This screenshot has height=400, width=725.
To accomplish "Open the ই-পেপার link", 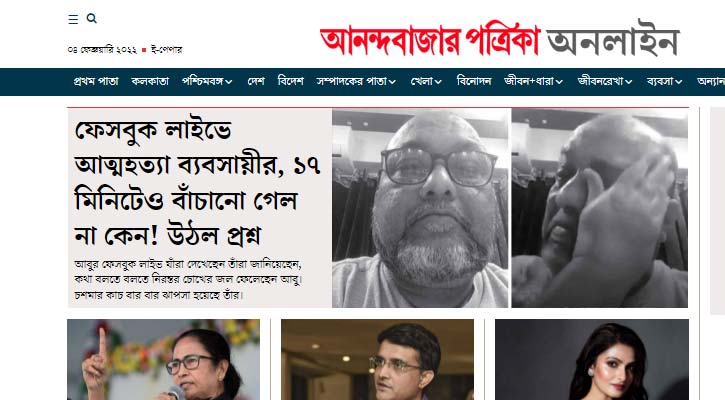I will (166, 49).
